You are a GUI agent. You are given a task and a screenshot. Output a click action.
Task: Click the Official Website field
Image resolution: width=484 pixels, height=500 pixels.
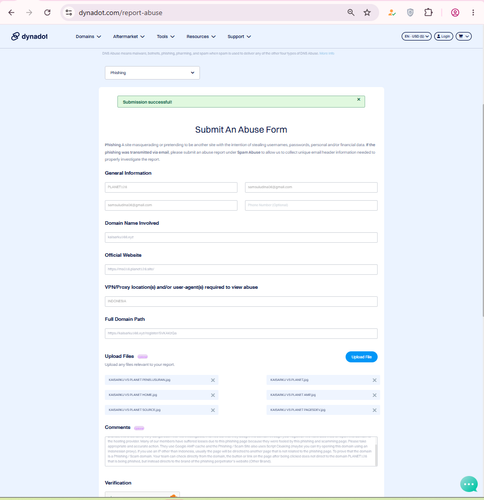click(241, 269)
